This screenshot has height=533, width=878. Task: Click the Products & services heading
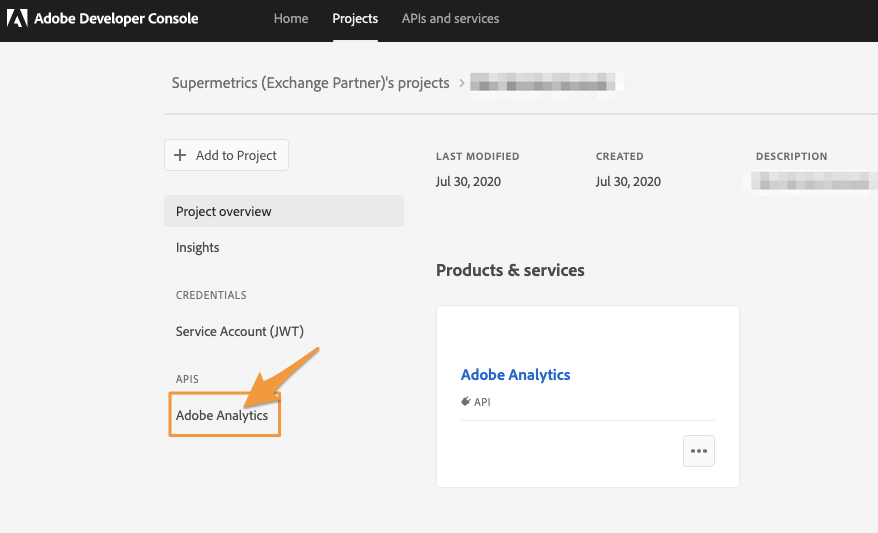pyautogui.click(x=510, y=270)
